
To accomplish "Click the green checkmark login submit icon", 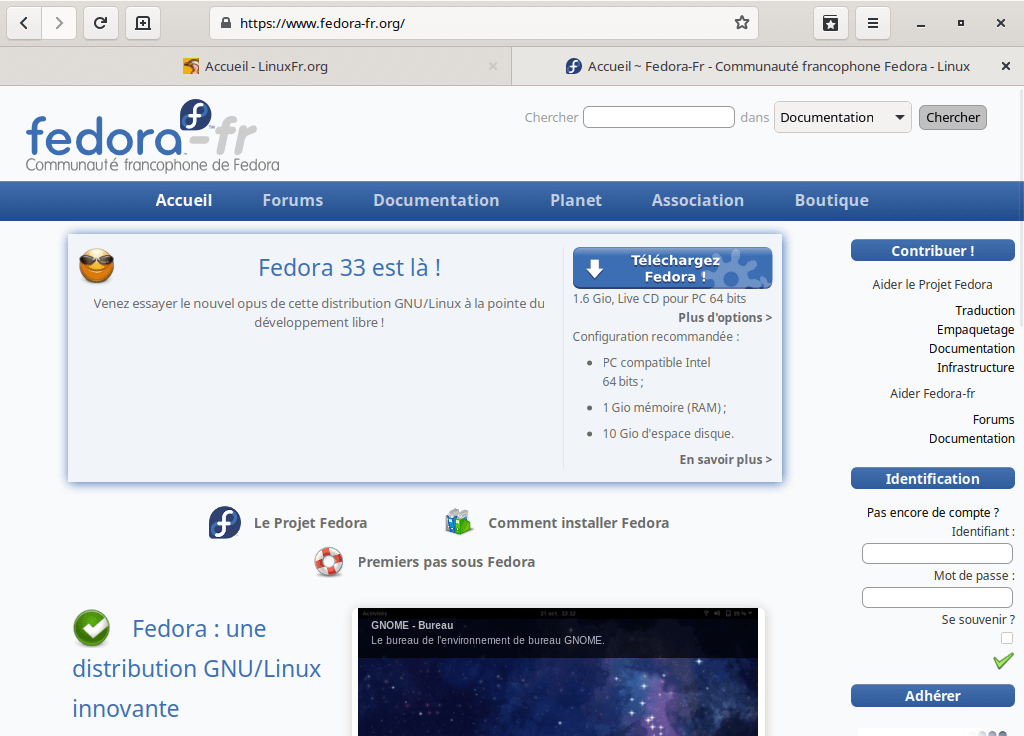I will [1003, 661].
